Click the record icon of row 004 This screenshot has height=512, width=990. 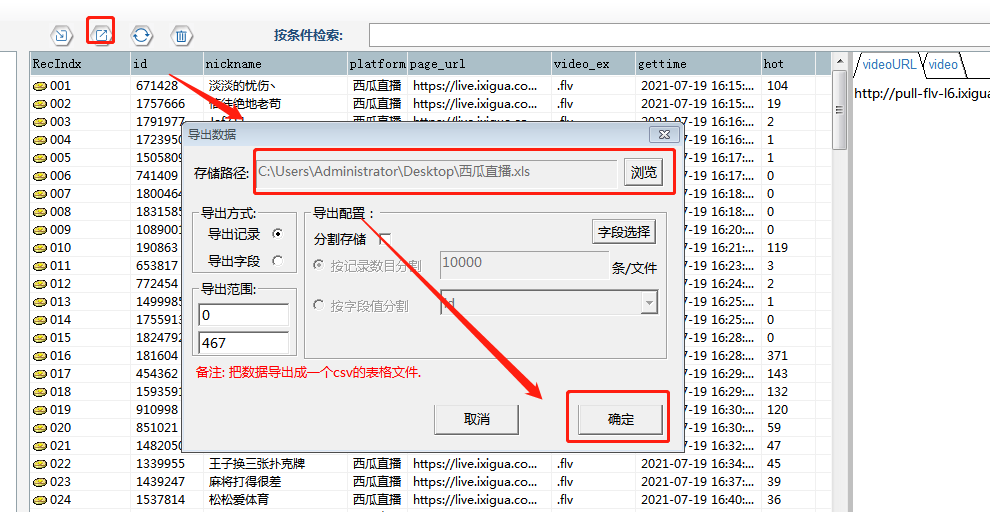point(40,140)
